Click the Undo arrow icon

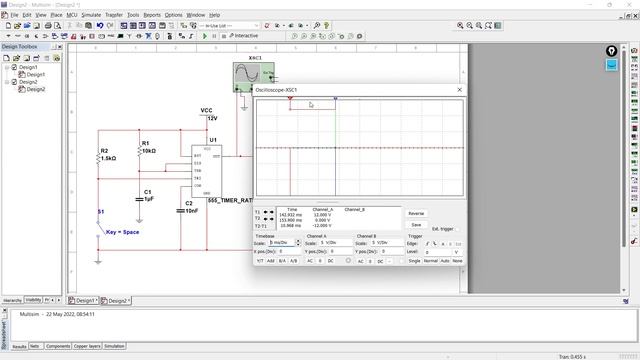point(100,25)
